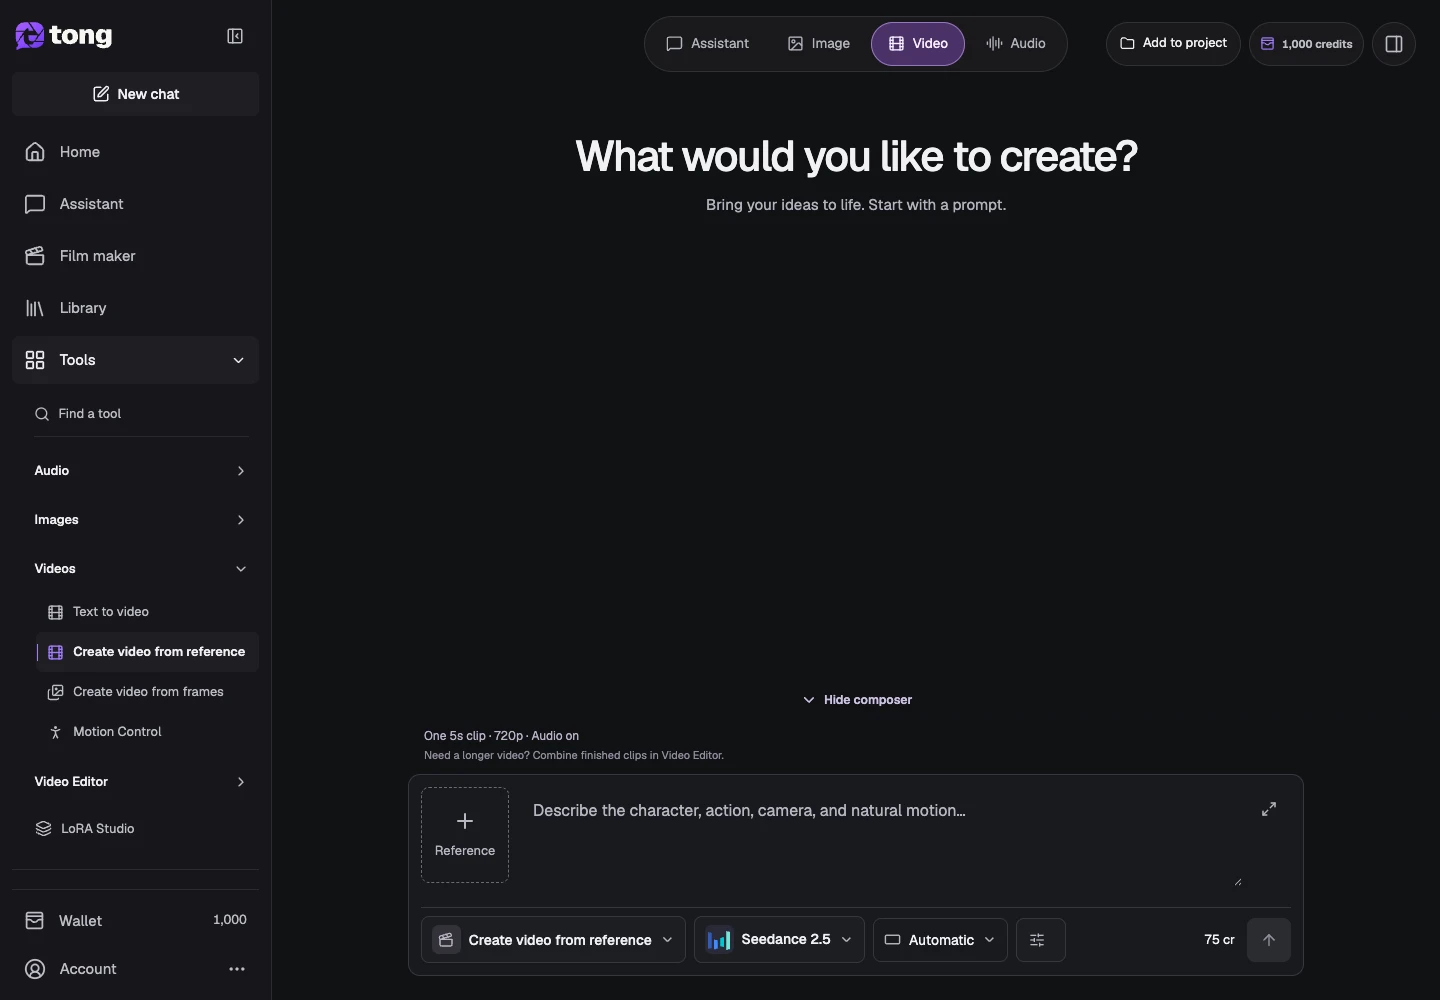Expand the Audio tools group
The width and height of the screenshot is (1440, 1000).
140,471
